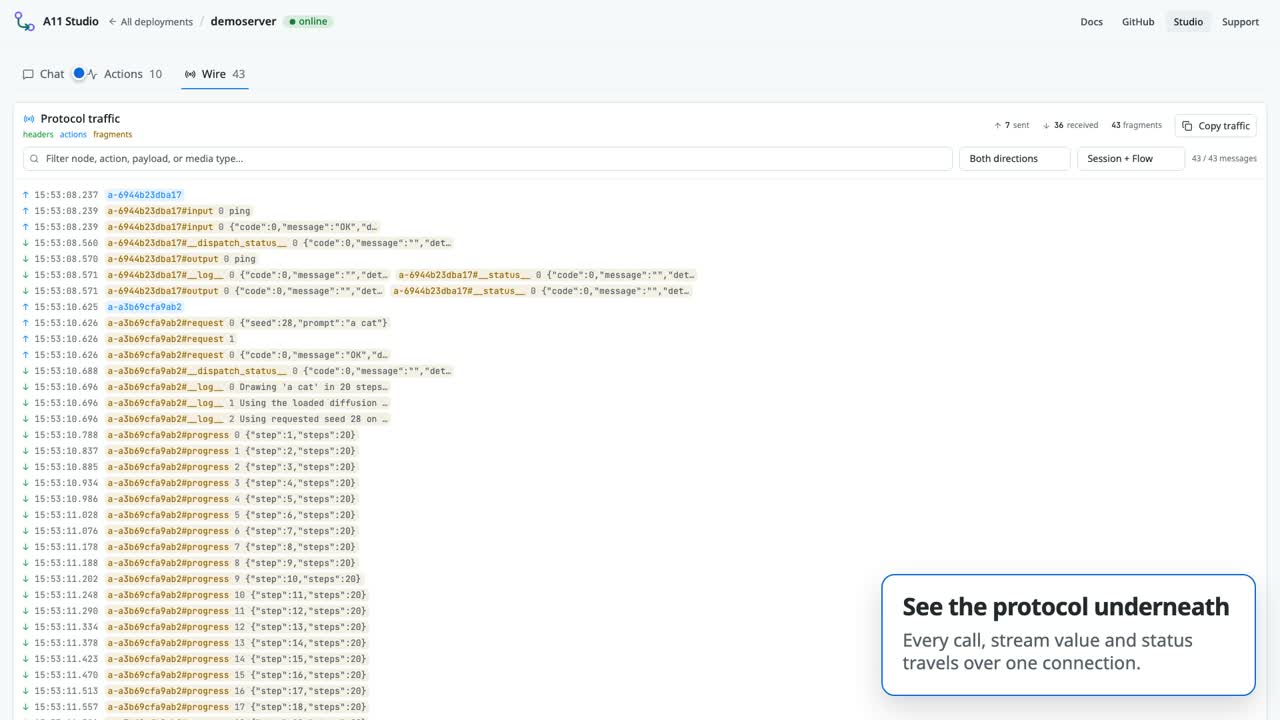Click the A11 Studio logo icon
1280x720 pixels.
pyautogui.click(x=24, y=21)
